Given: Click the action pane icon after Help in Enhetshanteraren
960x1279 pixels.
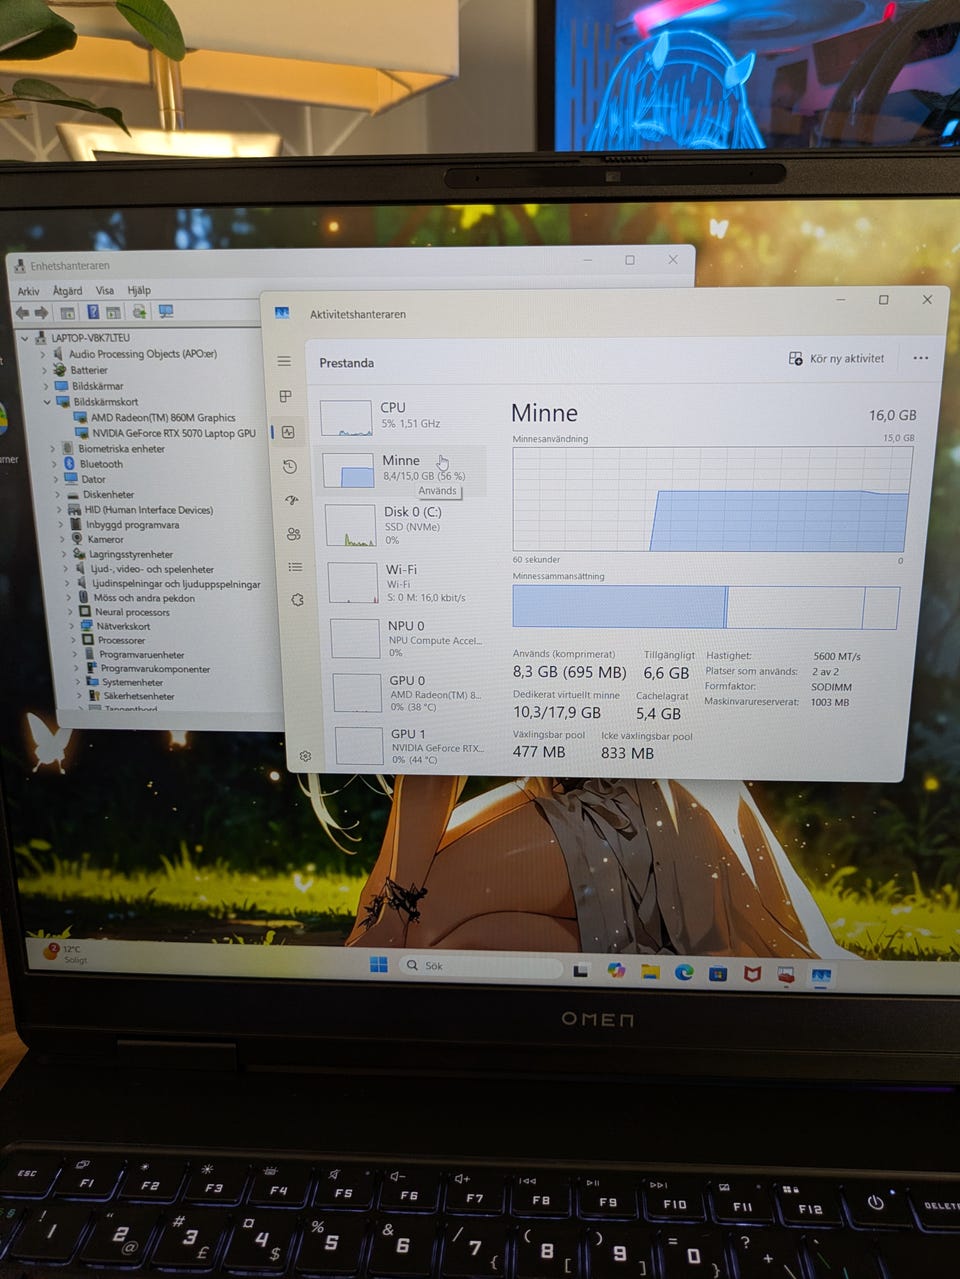Looking at the screenshot, I should point(114,312).
